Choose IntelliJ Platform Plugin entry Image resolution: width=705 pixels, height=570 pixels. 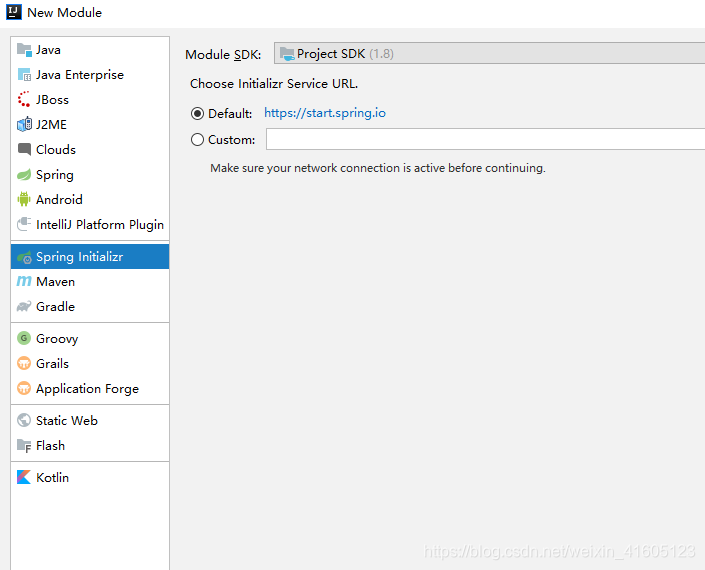point(90,224)
